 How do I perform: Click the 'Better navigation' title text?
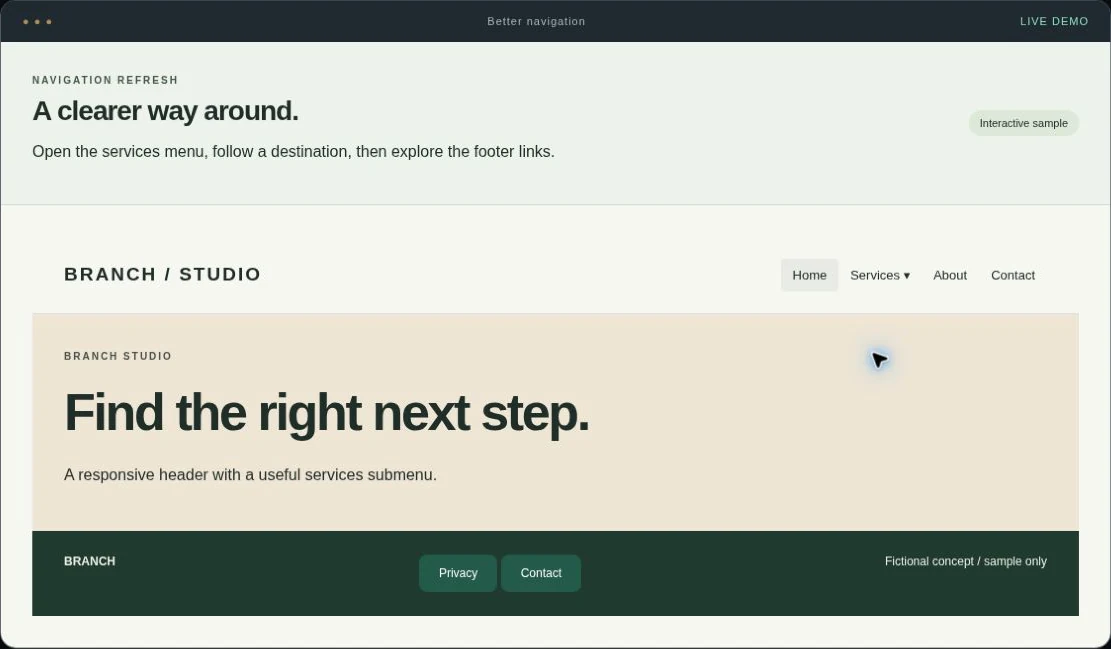(536, 21)
